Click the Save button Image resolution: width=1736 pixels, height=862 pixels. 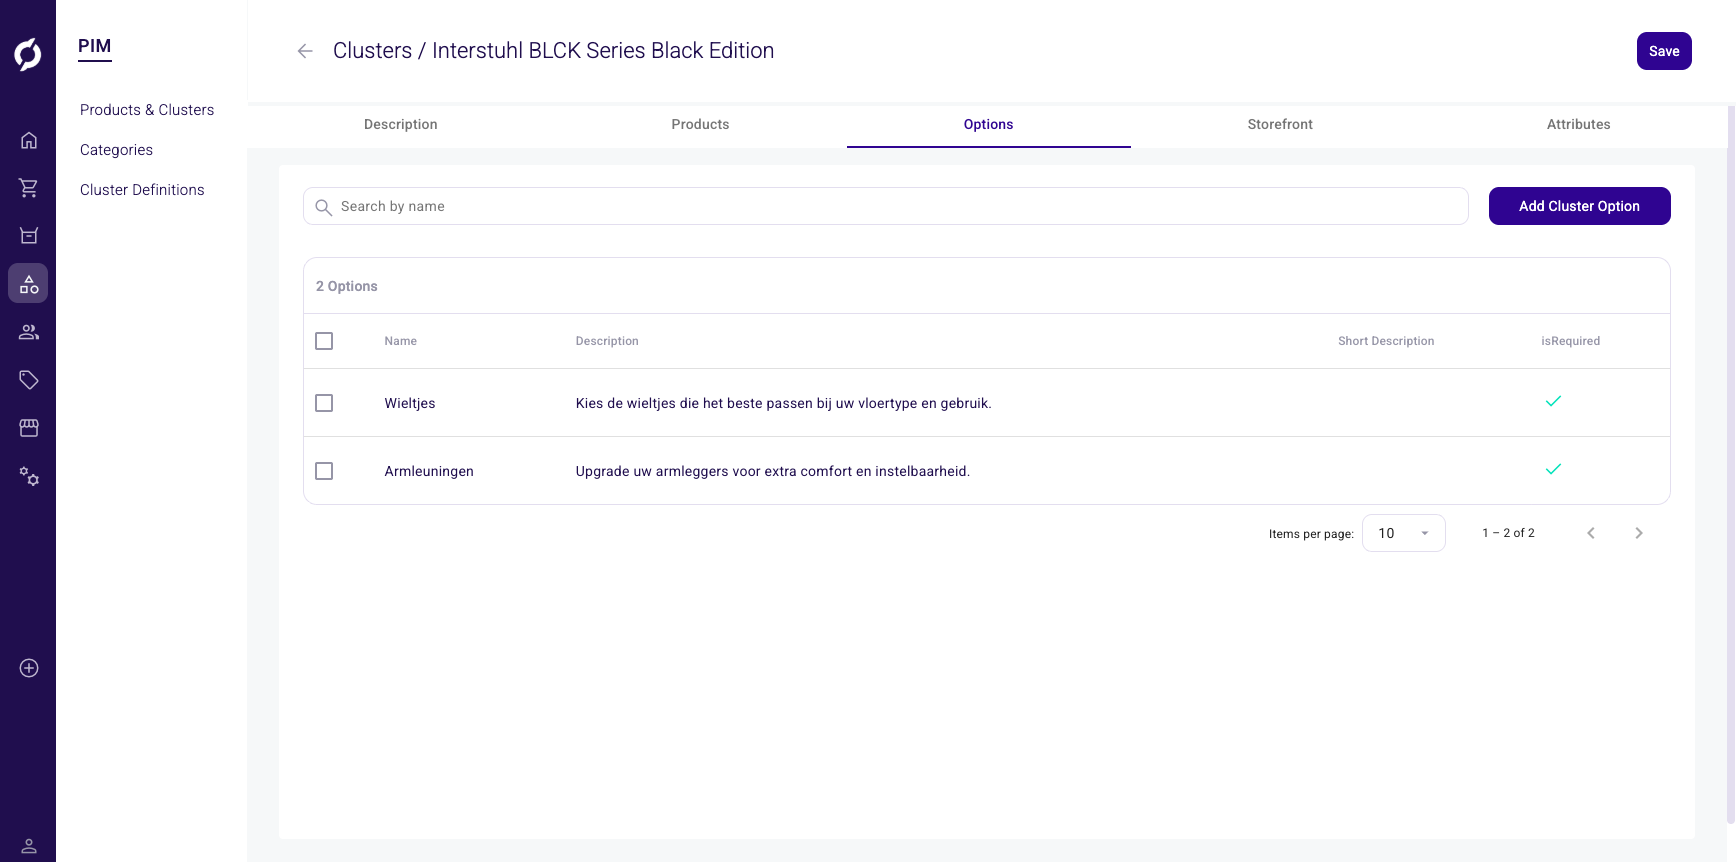(1664, 51)
